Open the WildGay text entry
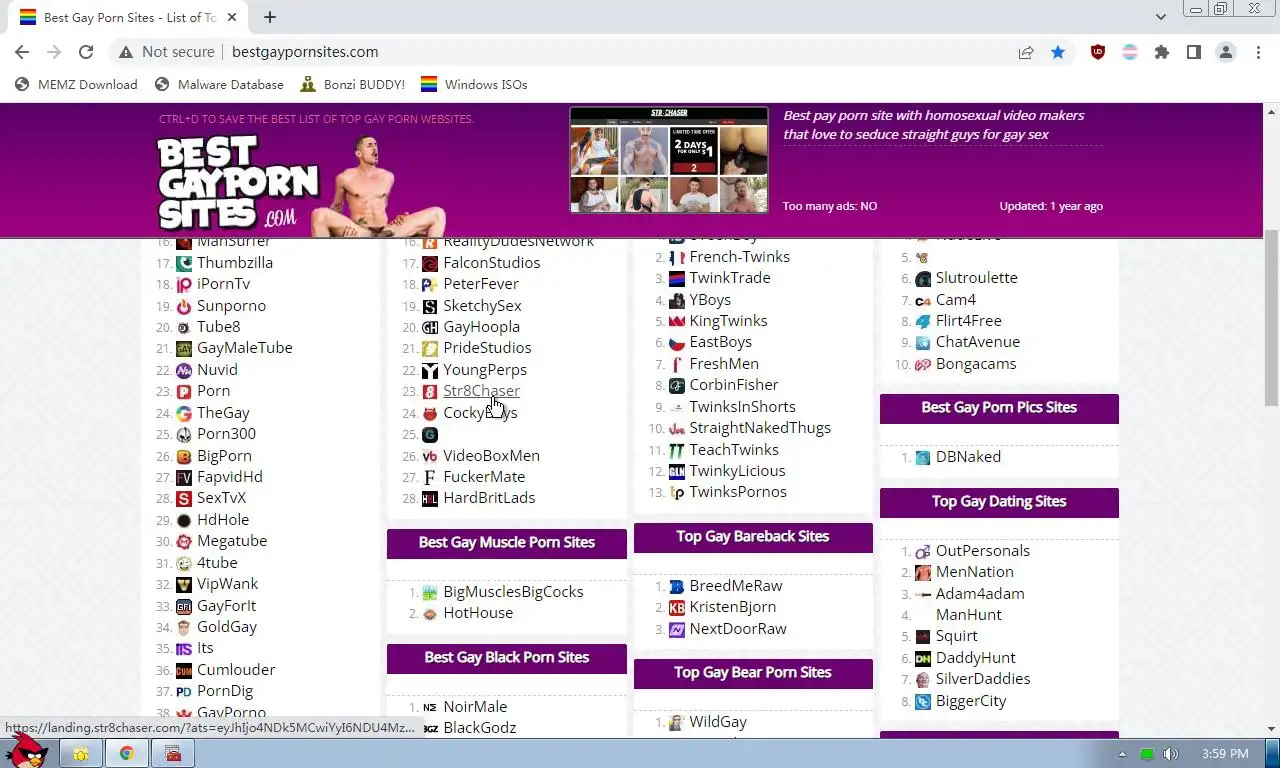1280x768 pixels. pos(718,722)
